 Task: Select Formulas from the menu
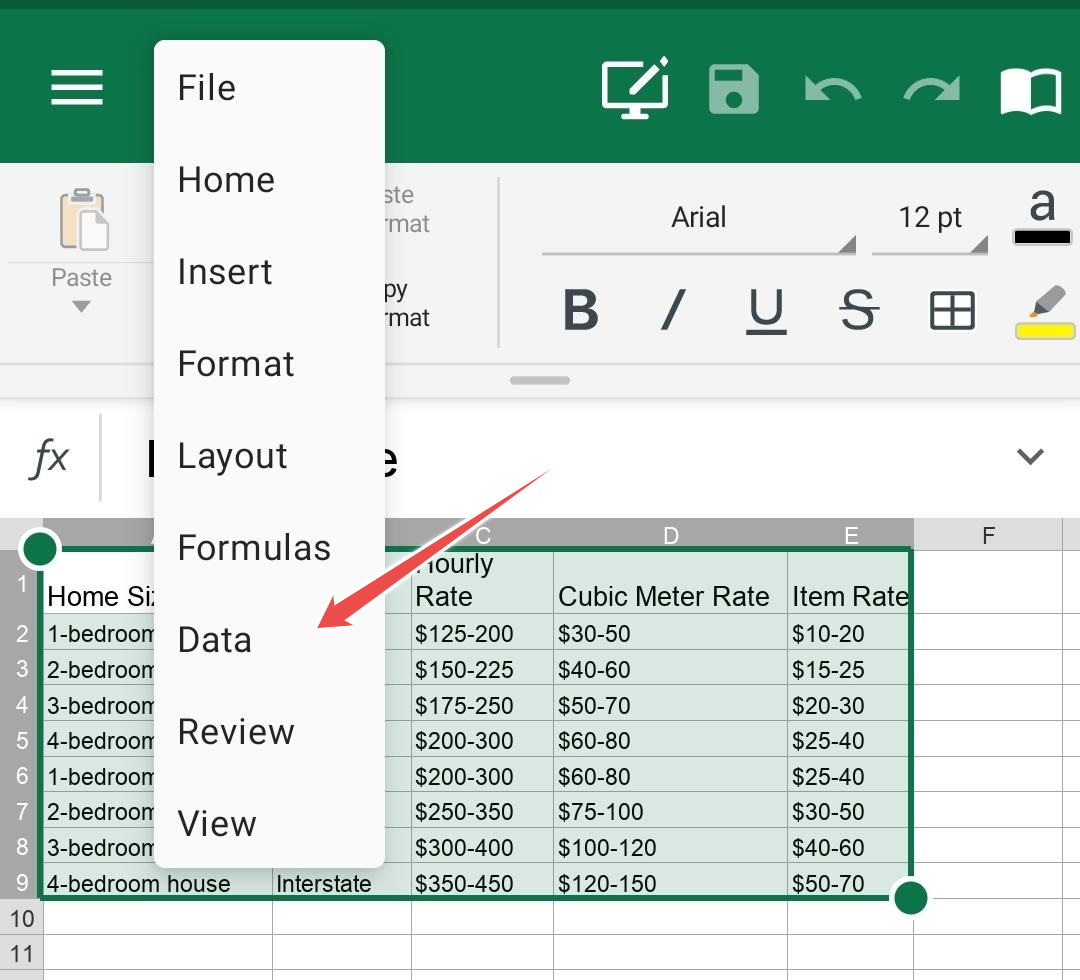coord(254,548)
